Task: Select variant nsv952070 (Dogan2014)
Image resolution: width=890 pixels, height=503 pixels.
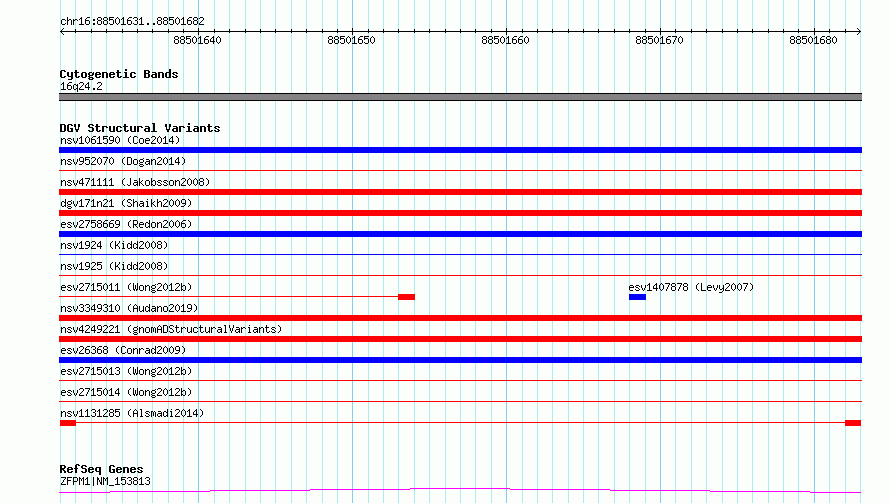Action: click(x=123, y=161)
